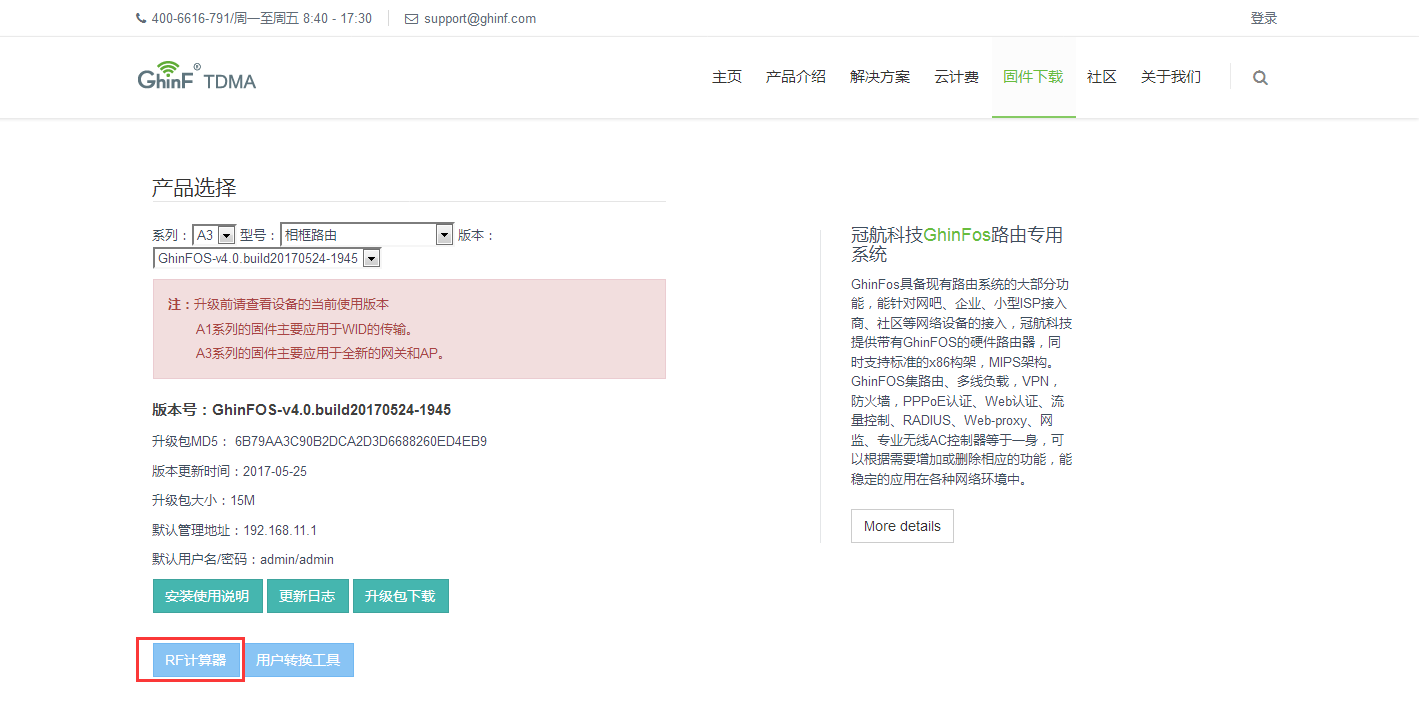
Task: Open 解决方案 menu item
Action: click(880, 77)
